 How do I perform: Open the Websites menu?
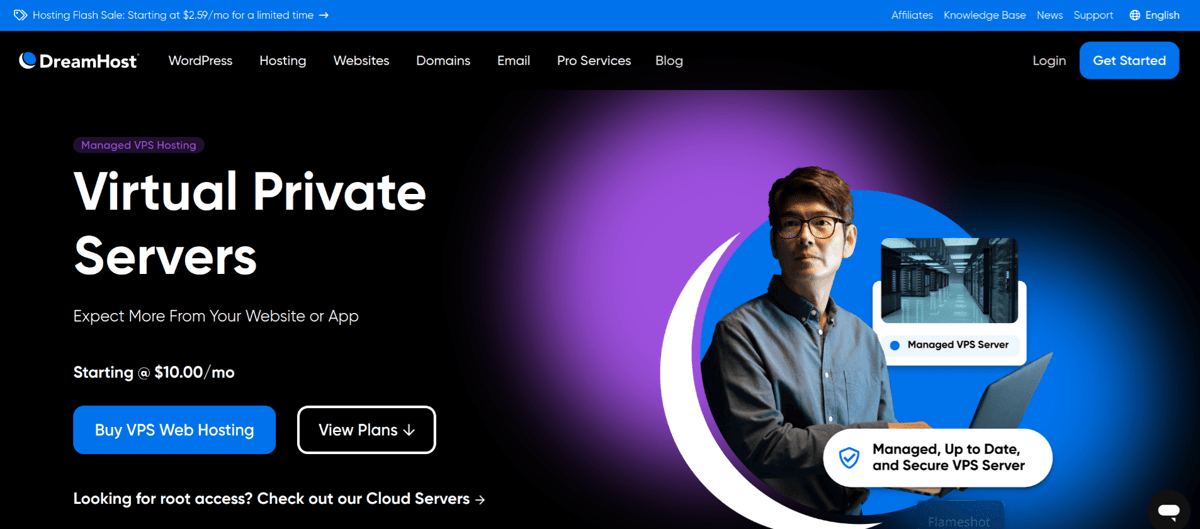pos(361,61)
